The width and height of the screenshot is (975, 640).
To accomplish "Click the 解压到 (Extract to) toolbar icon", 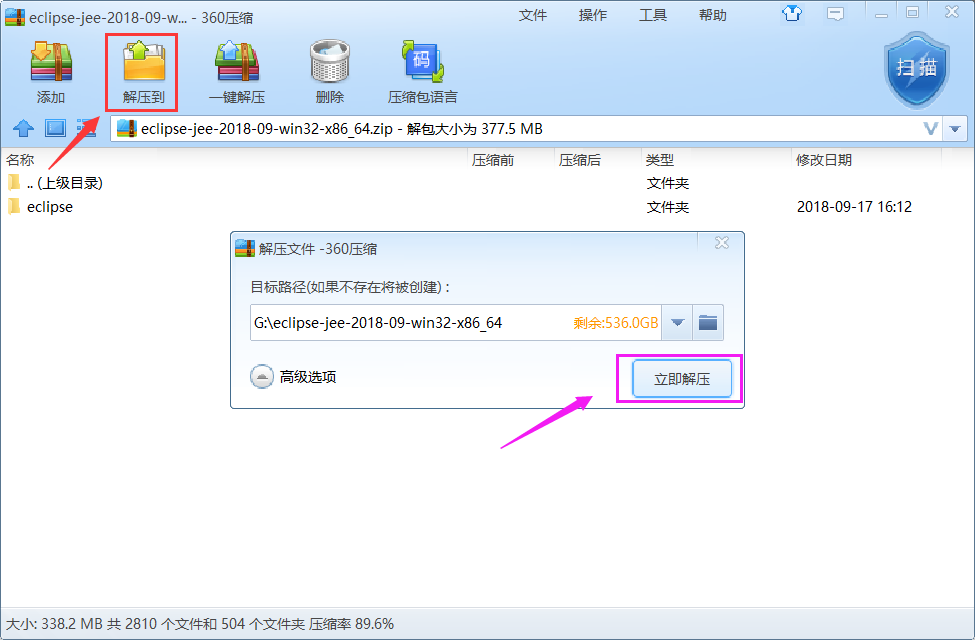I will click(x=144, y=72).
